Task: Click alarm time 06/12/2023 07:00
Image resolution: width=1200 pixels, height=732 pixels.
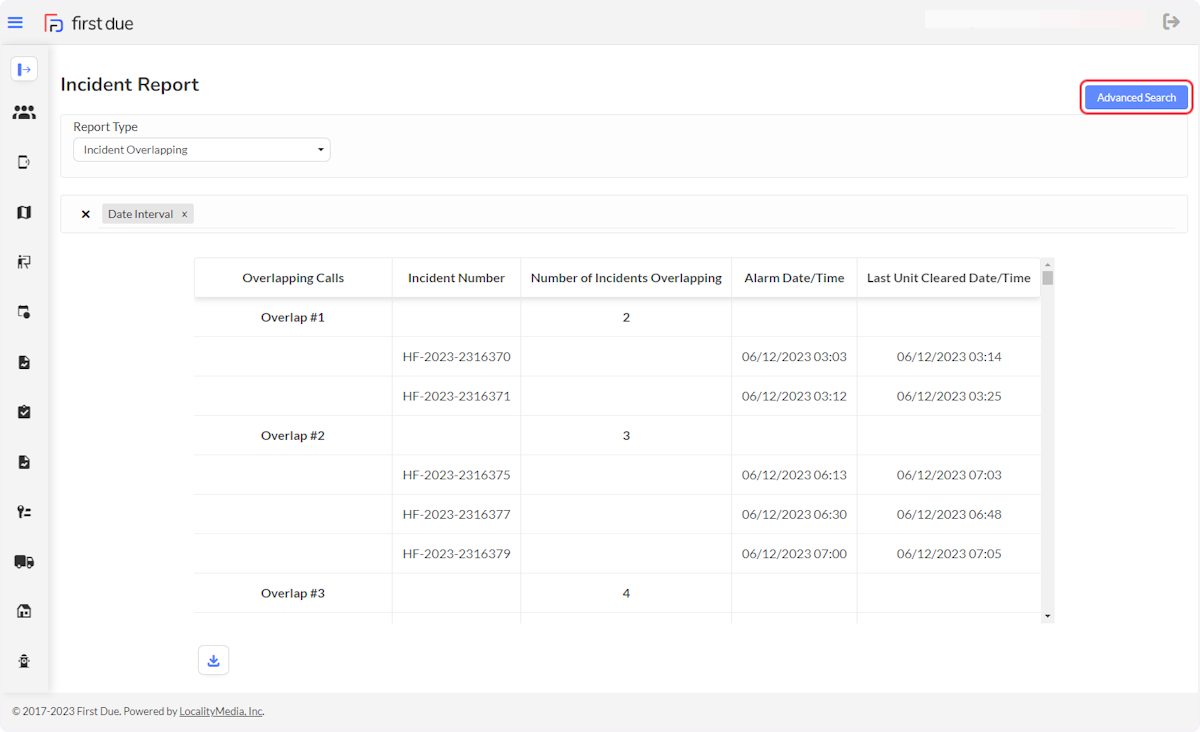Action: 794,553
